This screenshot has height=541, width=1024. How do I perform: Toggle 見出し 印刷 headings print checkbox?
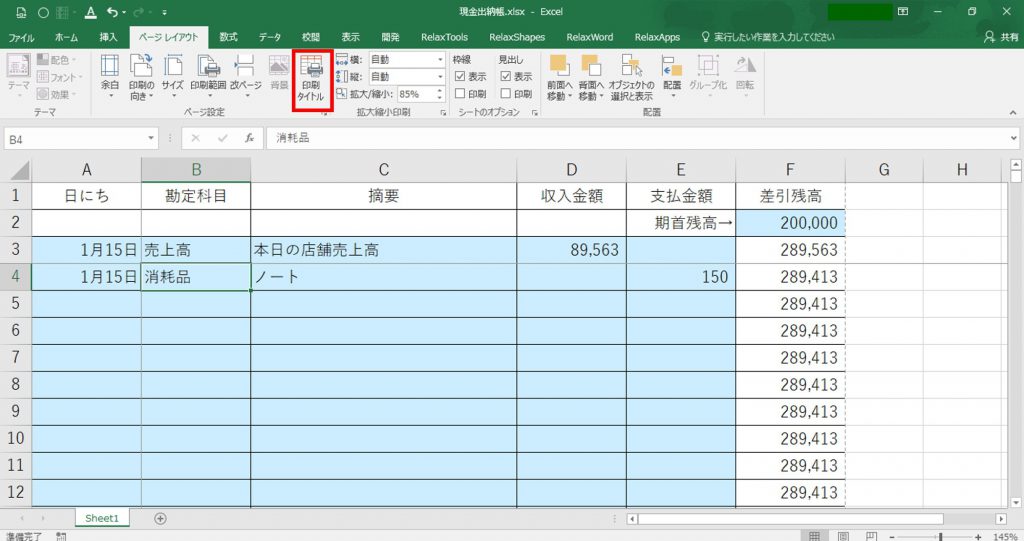coord(505,93)
